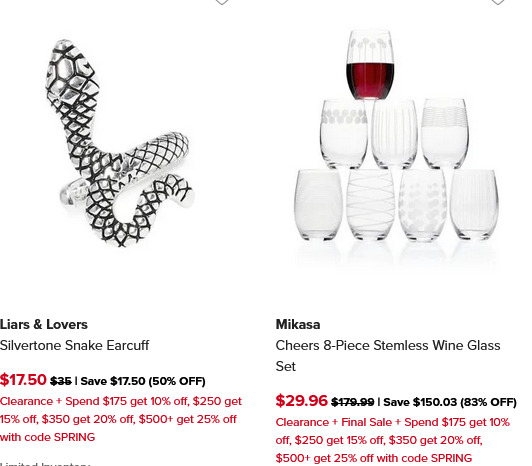Click the SPRING code in wine glass promo
Image resolution: width=532 pixels, height=466 pixels.
[451, 458]
